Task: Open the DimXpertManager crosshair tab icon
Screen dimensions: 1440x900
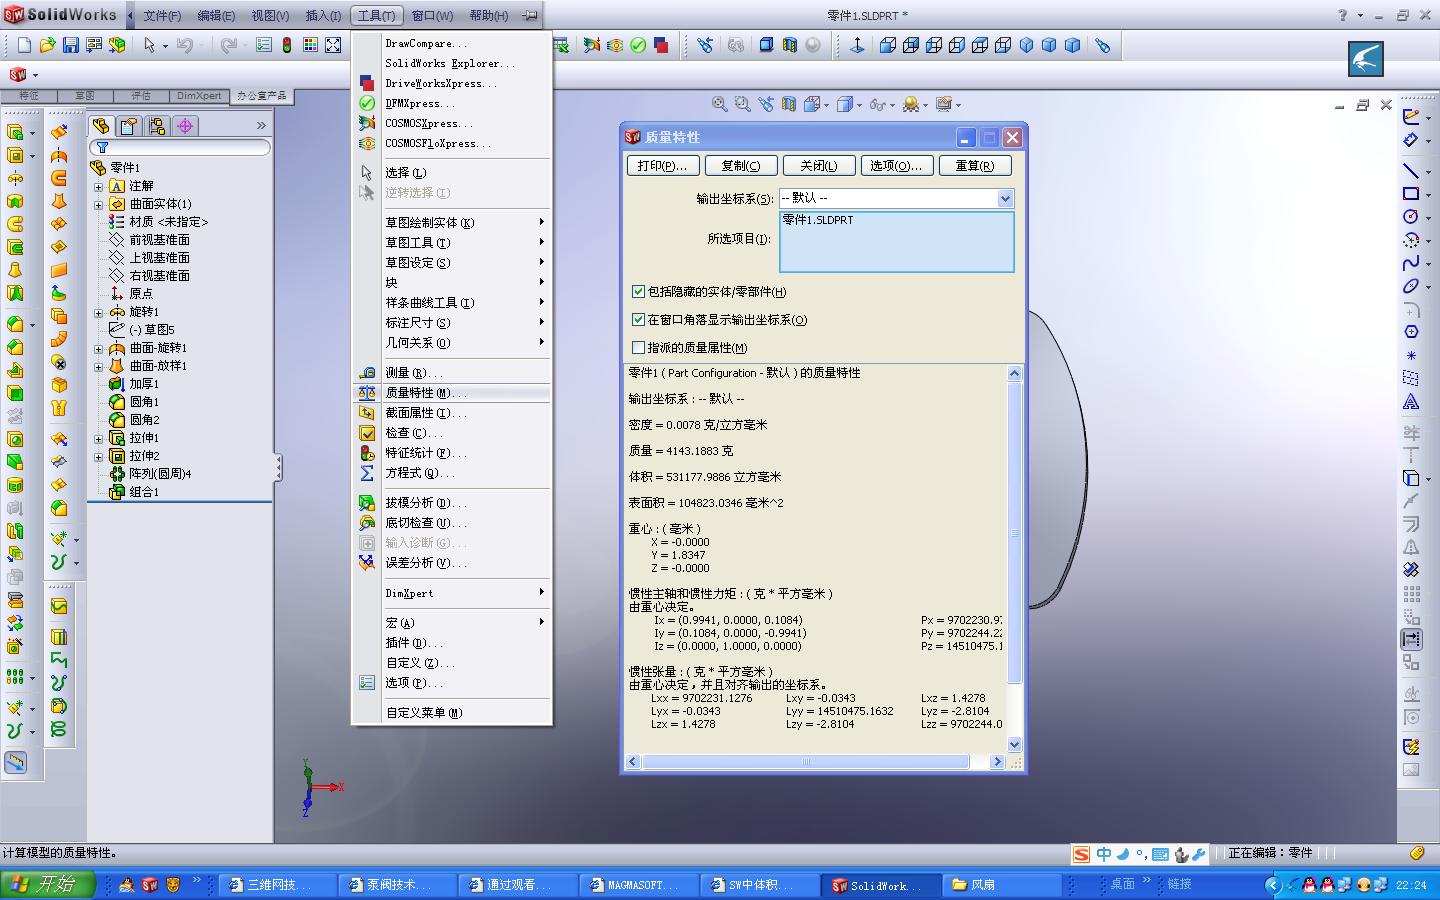Action: click(185, 126)
